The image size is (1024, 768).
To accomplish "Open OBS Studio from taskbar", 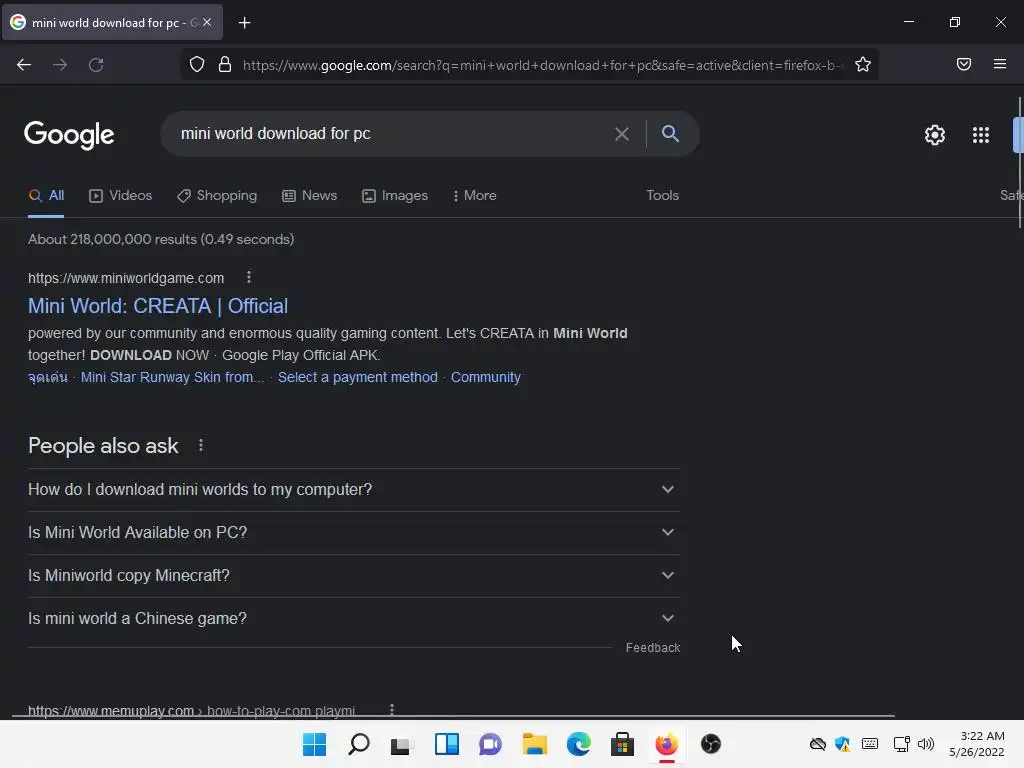I will click(x=711, y=744).
